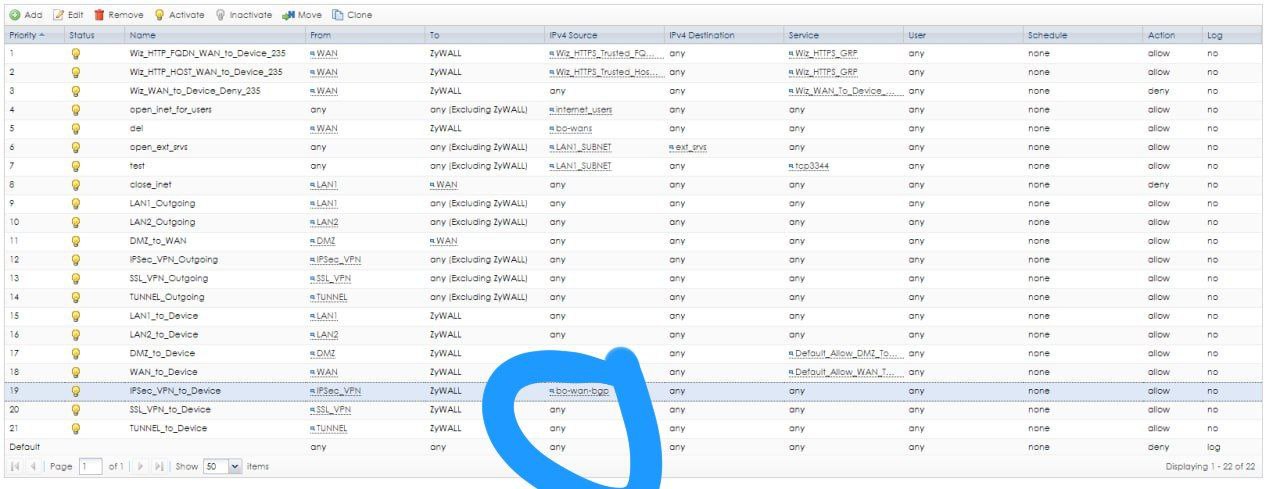
Task: Open the bo-wans source object link
Action: pos(572,129)
